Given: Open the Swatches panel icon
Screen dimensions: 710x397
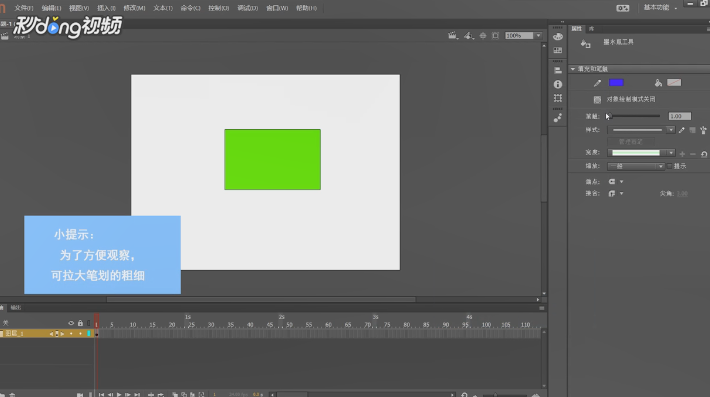Looking at the screenshot, I should (558, 50).
